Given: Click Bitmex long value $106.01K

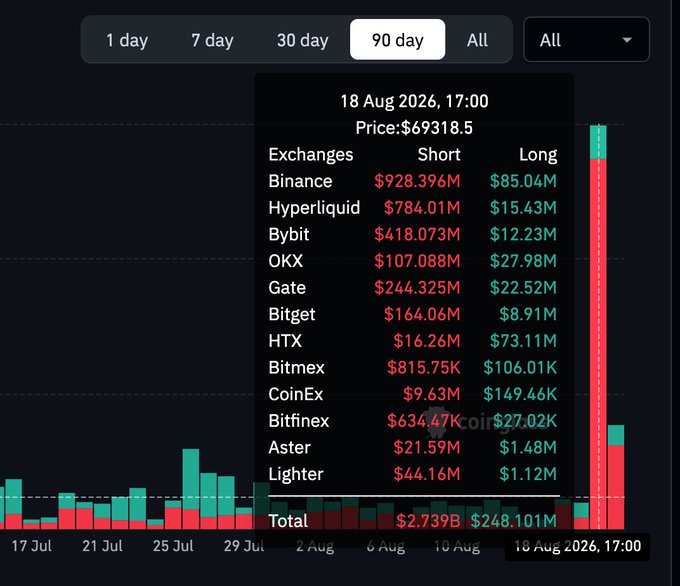Looking at the screenshot, I should click(x=520, y=368).
